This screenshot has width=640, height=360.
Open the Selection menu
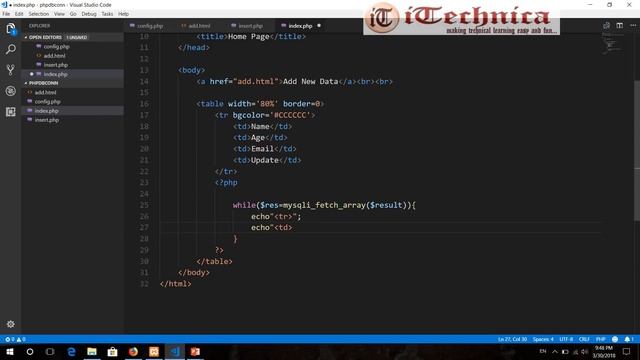(39, 14)
